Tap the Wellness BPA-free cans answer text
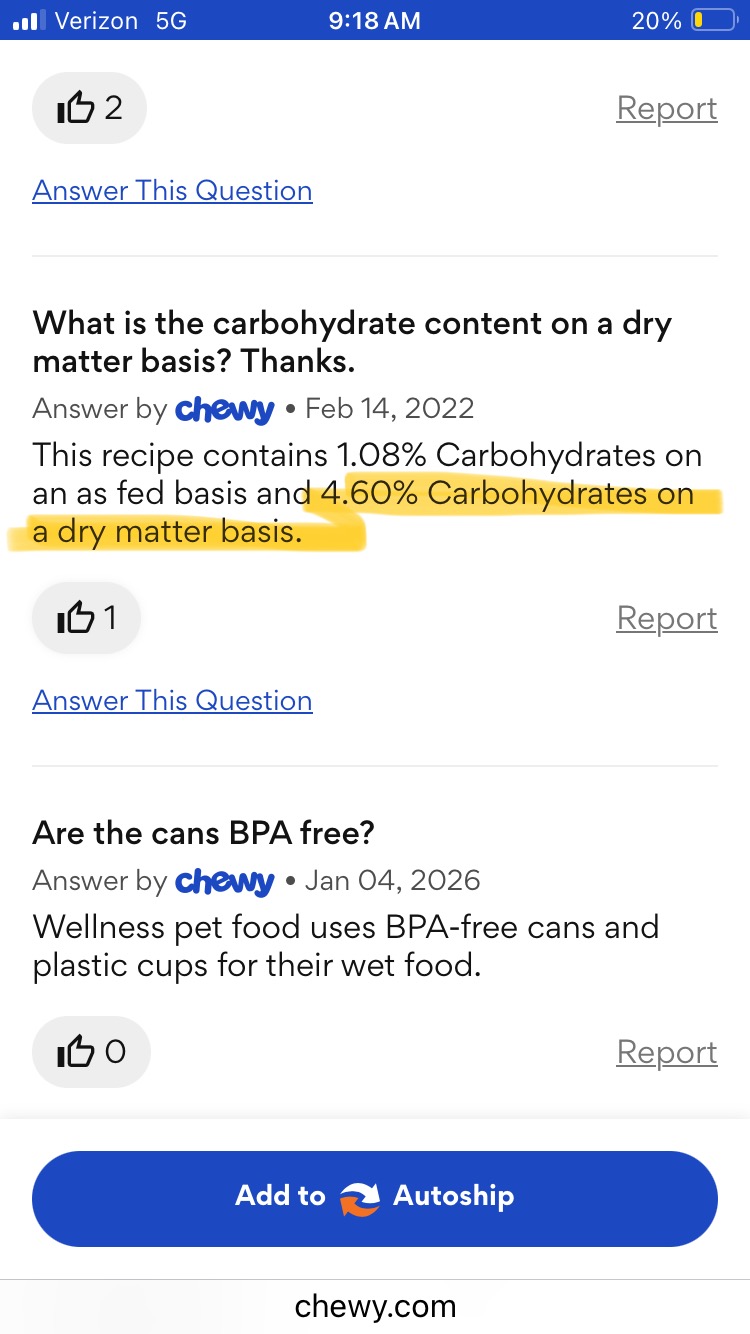The image size is (750, 1334). coord(345,945)
